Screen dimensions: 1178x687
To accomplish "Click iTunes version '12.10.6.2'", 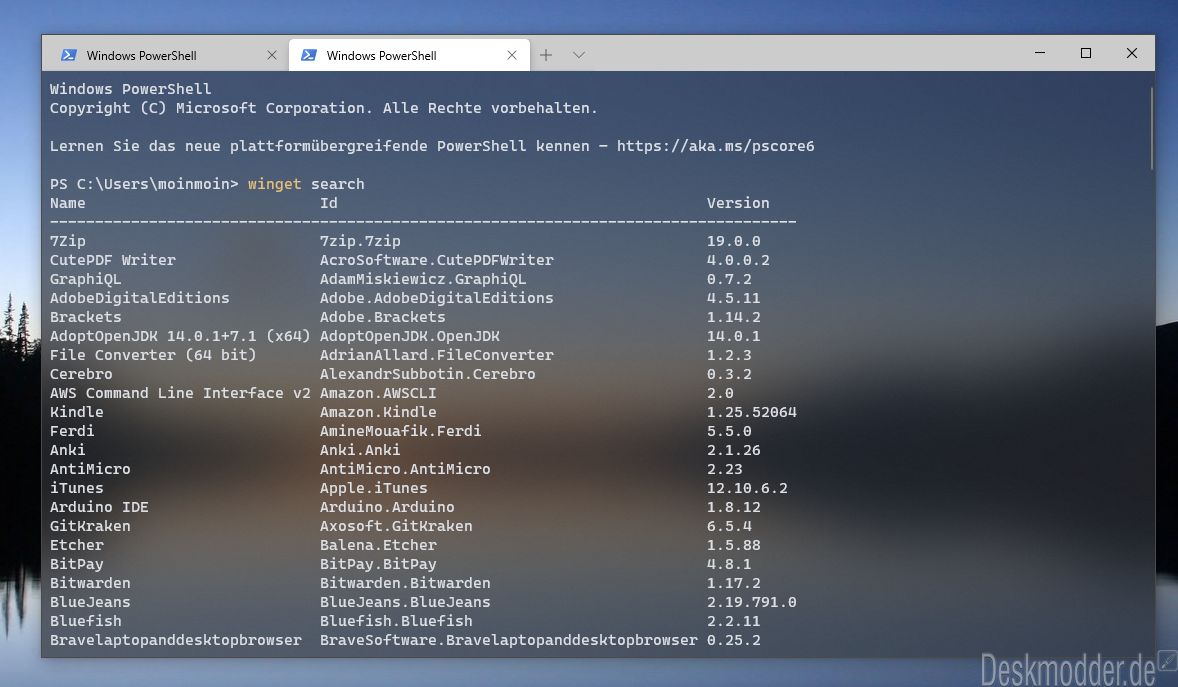I will coord(747,488).
